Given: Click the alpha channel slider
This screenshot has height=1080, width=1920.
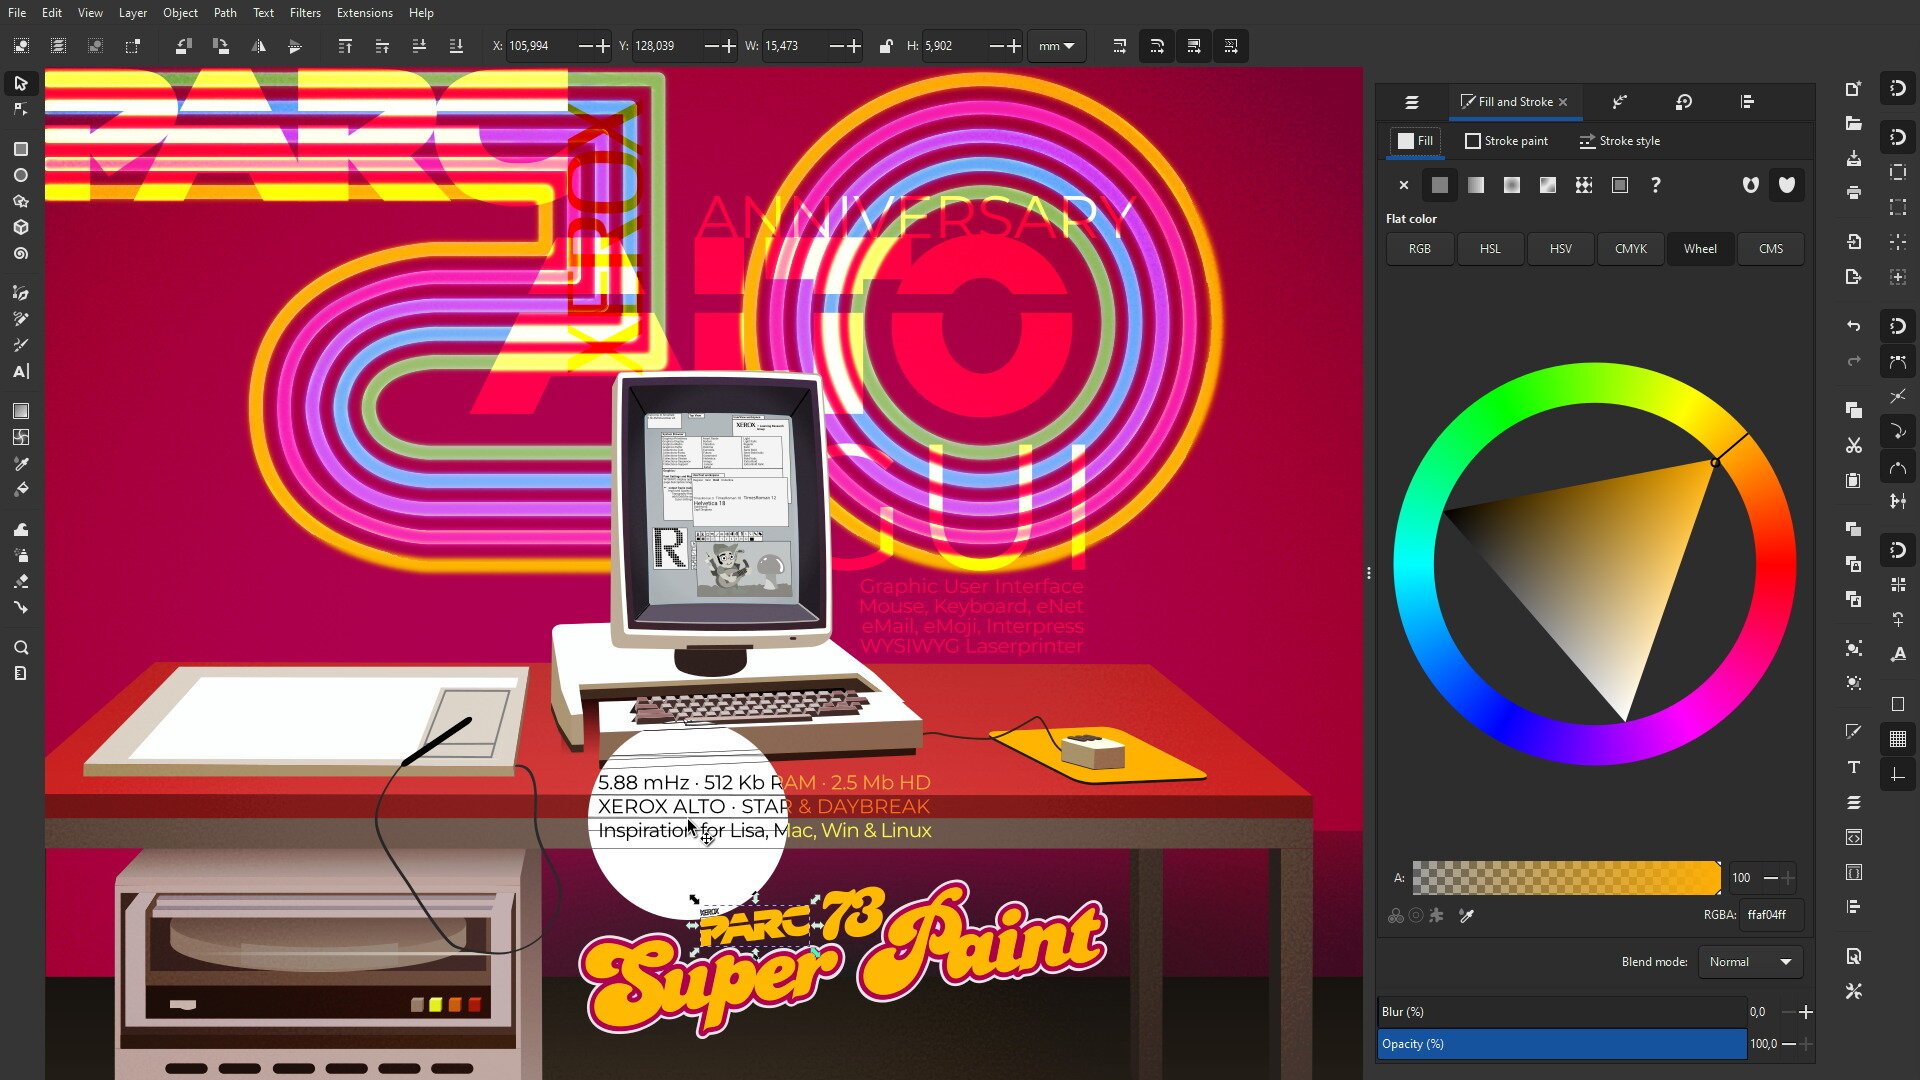Looking at the screenshot, I should tap(1566, 878).
